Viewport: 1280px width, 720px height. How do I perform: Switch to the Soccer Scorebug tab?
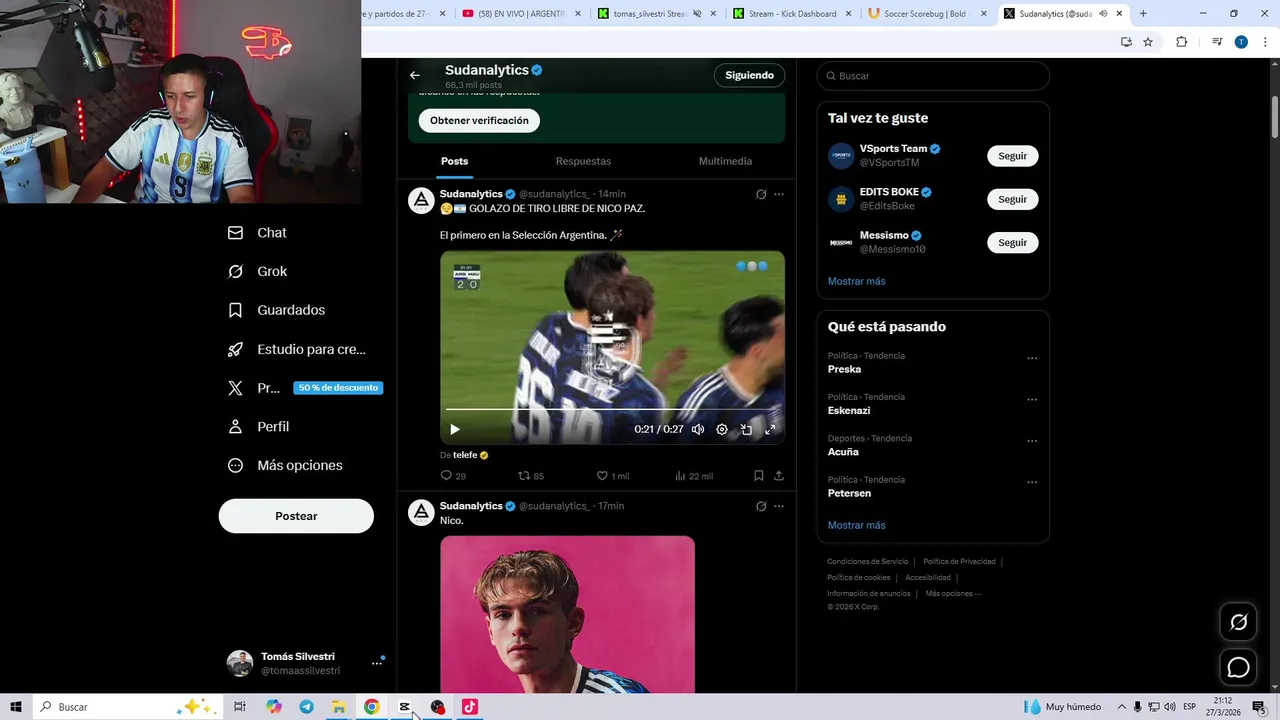pos(927,14)
